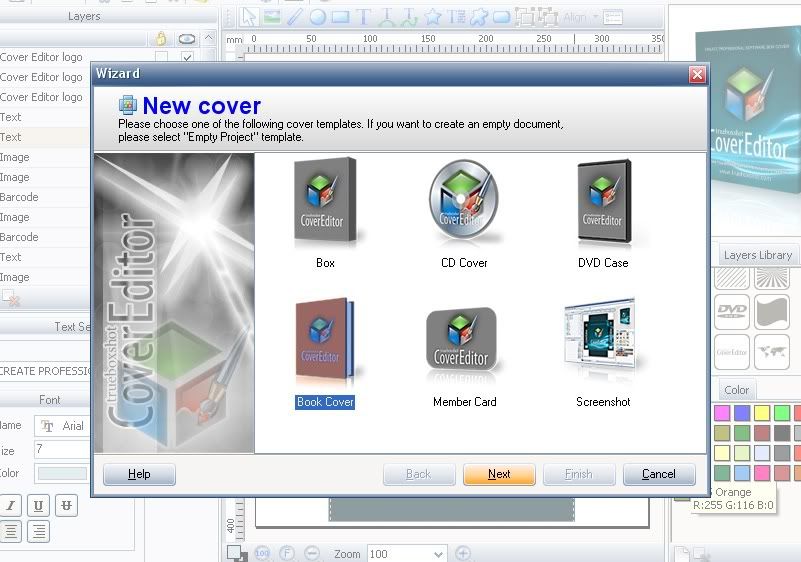Click the Layers panel scroll up arrow
Image resolution: width=801 pixels, height=562 pixels.
click(209, 38)
